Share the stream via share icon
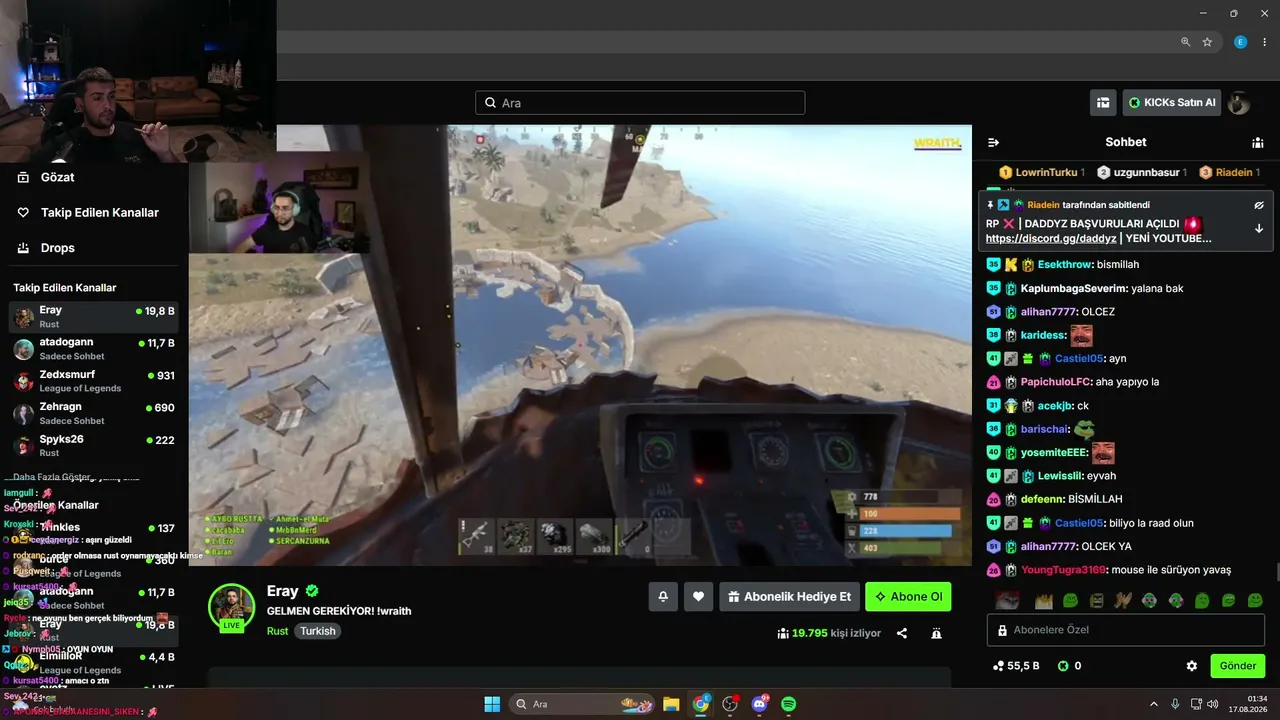Image resolution: width=1280 pixels, height=720 pixels. (902, 633)
